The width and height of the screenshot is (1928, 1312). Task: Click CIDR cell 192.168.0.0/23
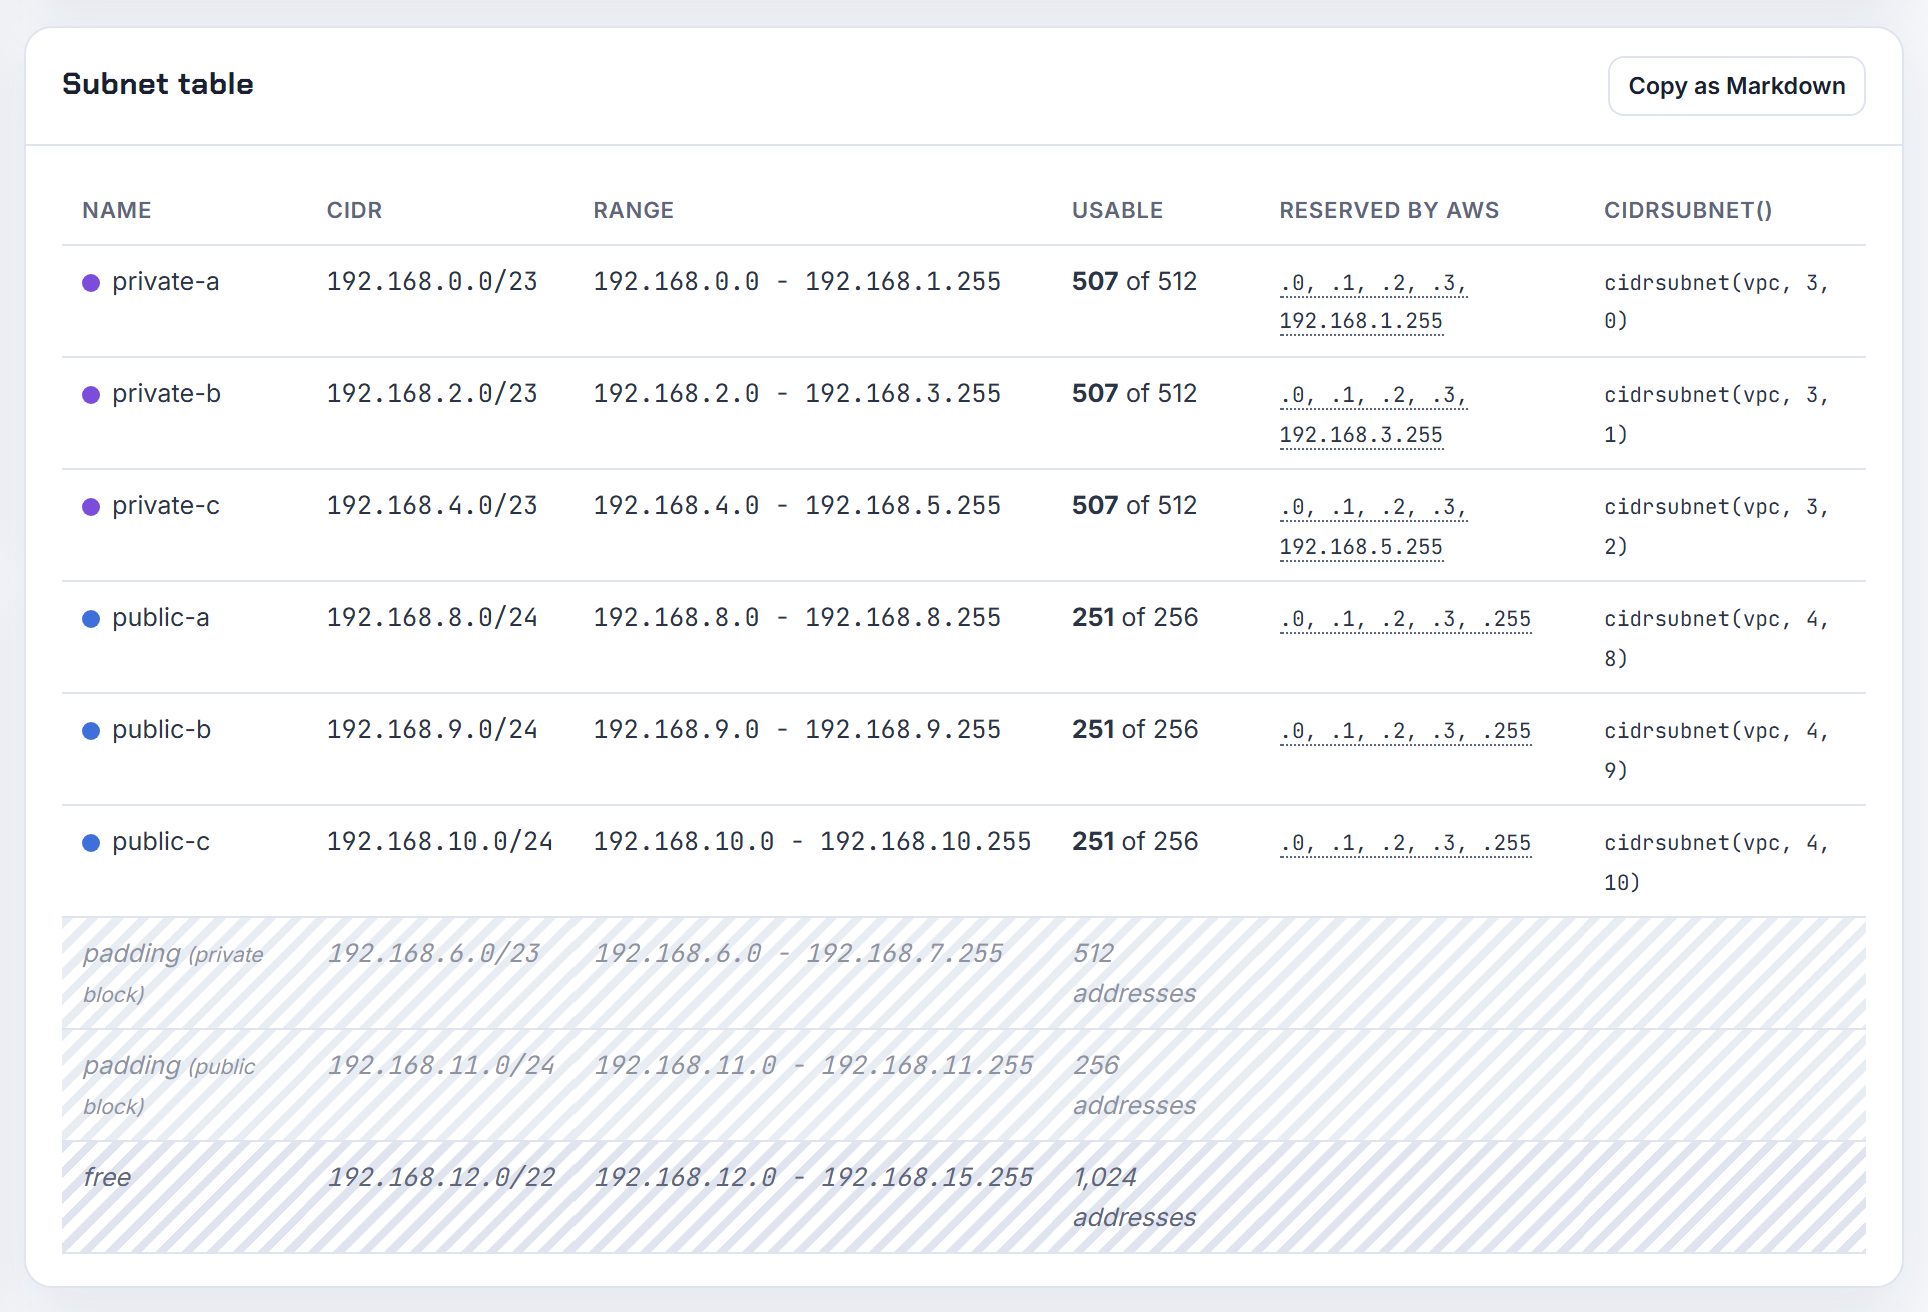[x=432, y=282]
